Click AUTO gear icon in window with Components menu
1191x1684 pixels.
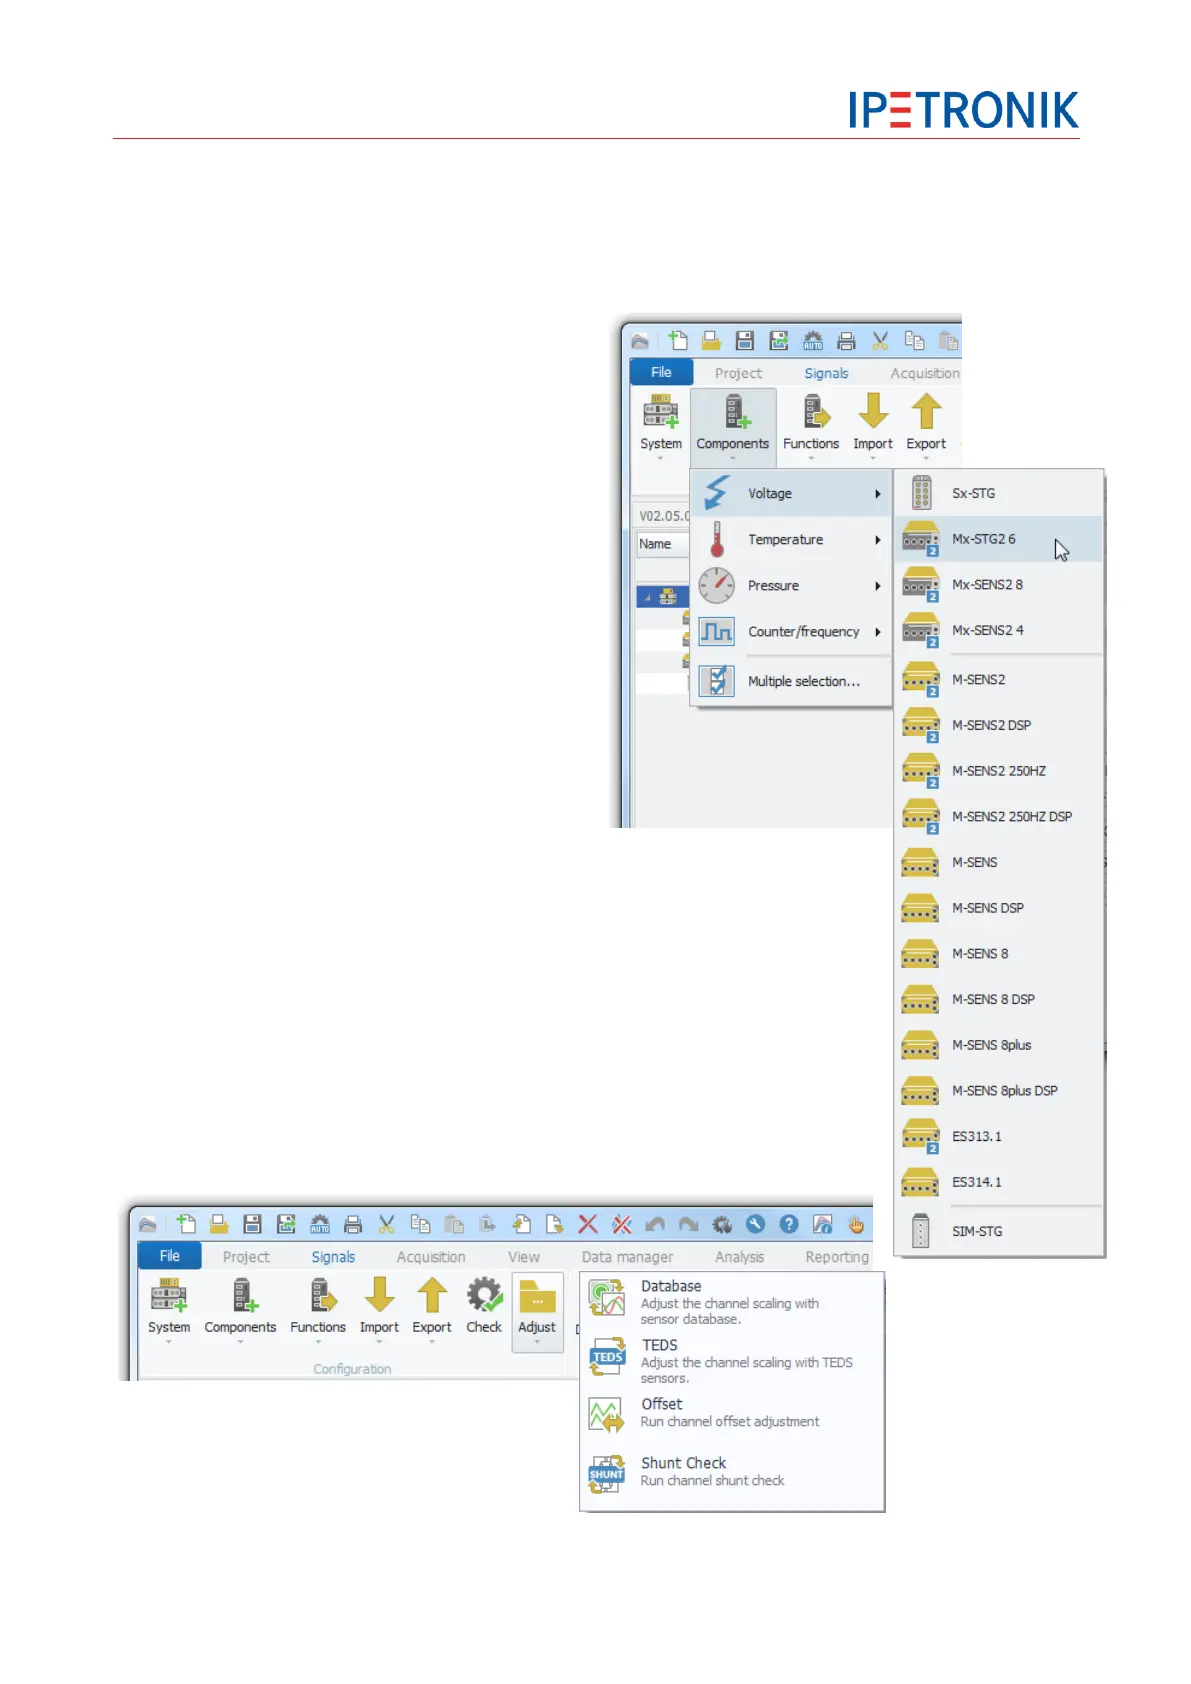pos(813,341)
